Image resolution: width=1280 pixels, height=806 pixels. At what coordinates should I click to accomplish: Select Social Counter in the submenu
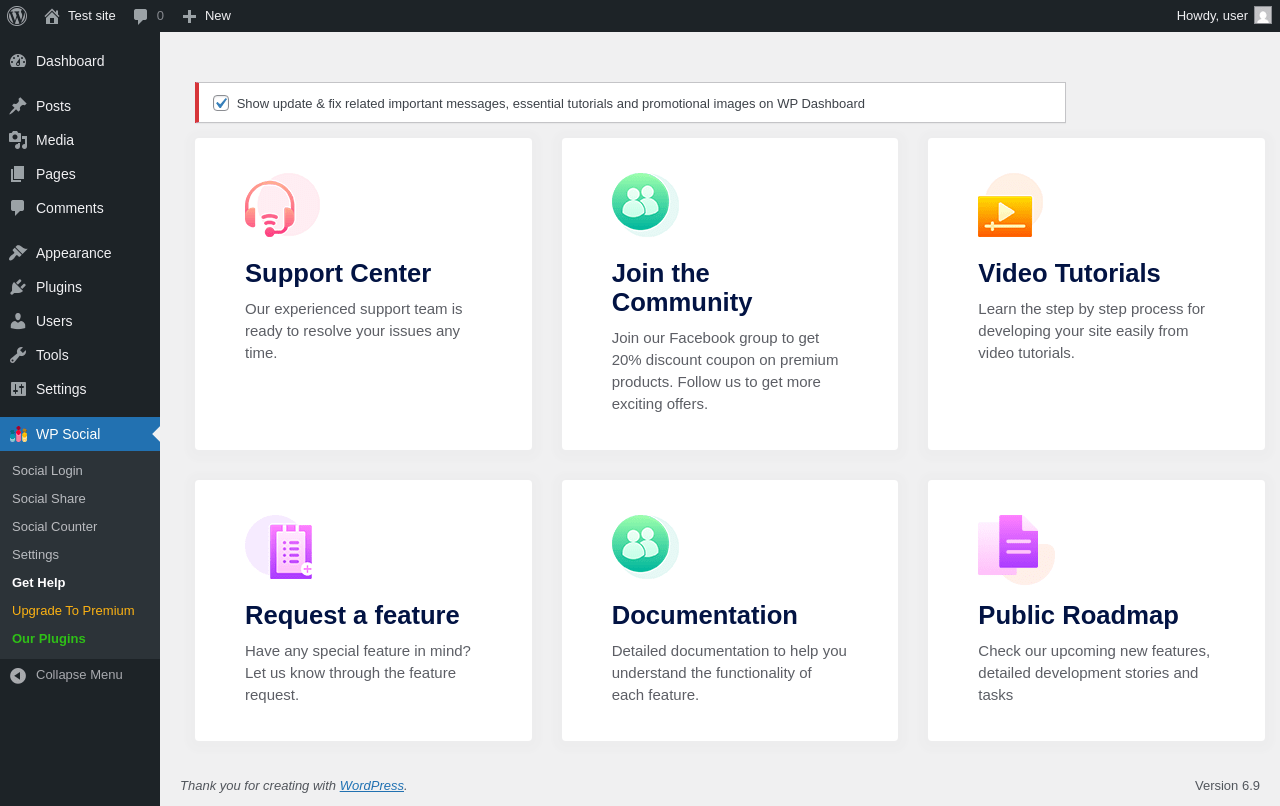coord(54,527)
